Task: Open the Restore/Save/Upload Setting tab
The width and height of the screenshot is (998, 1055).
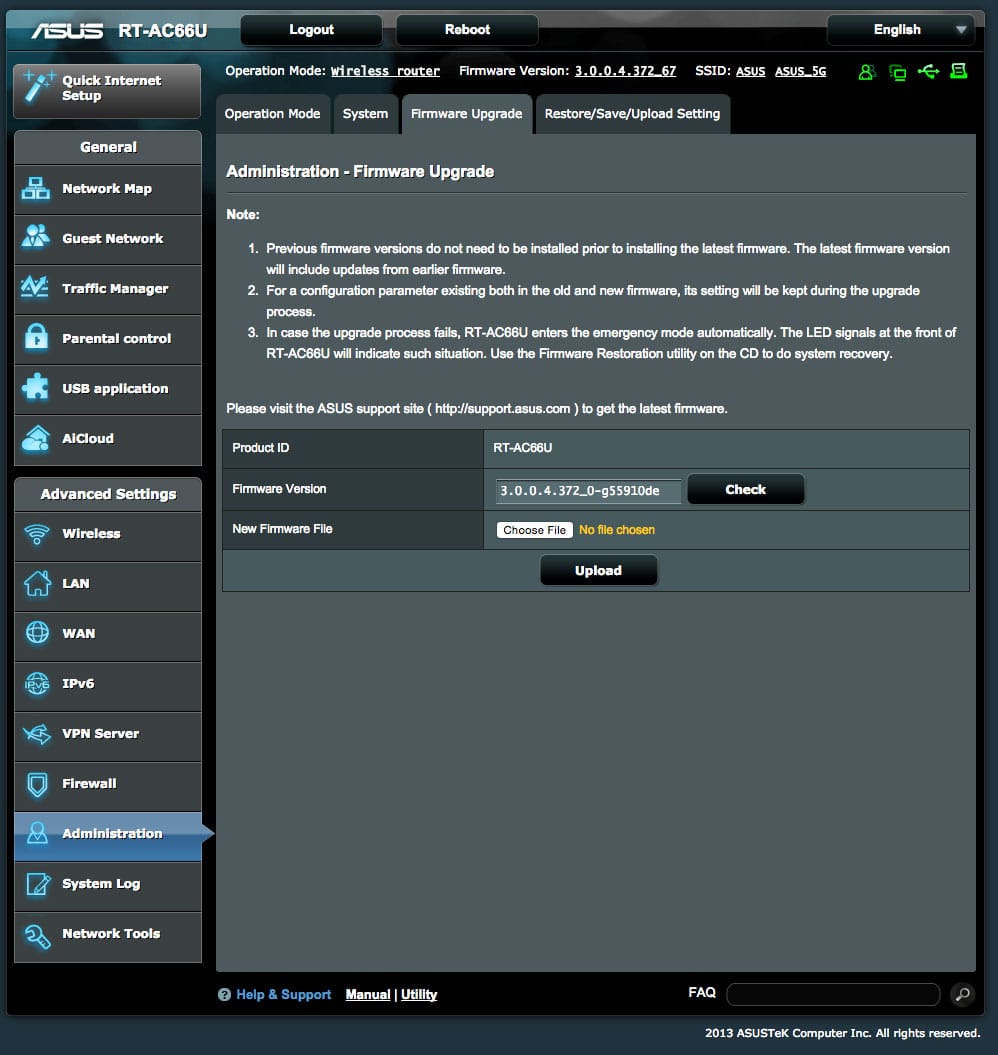Action: coord(633,114)
